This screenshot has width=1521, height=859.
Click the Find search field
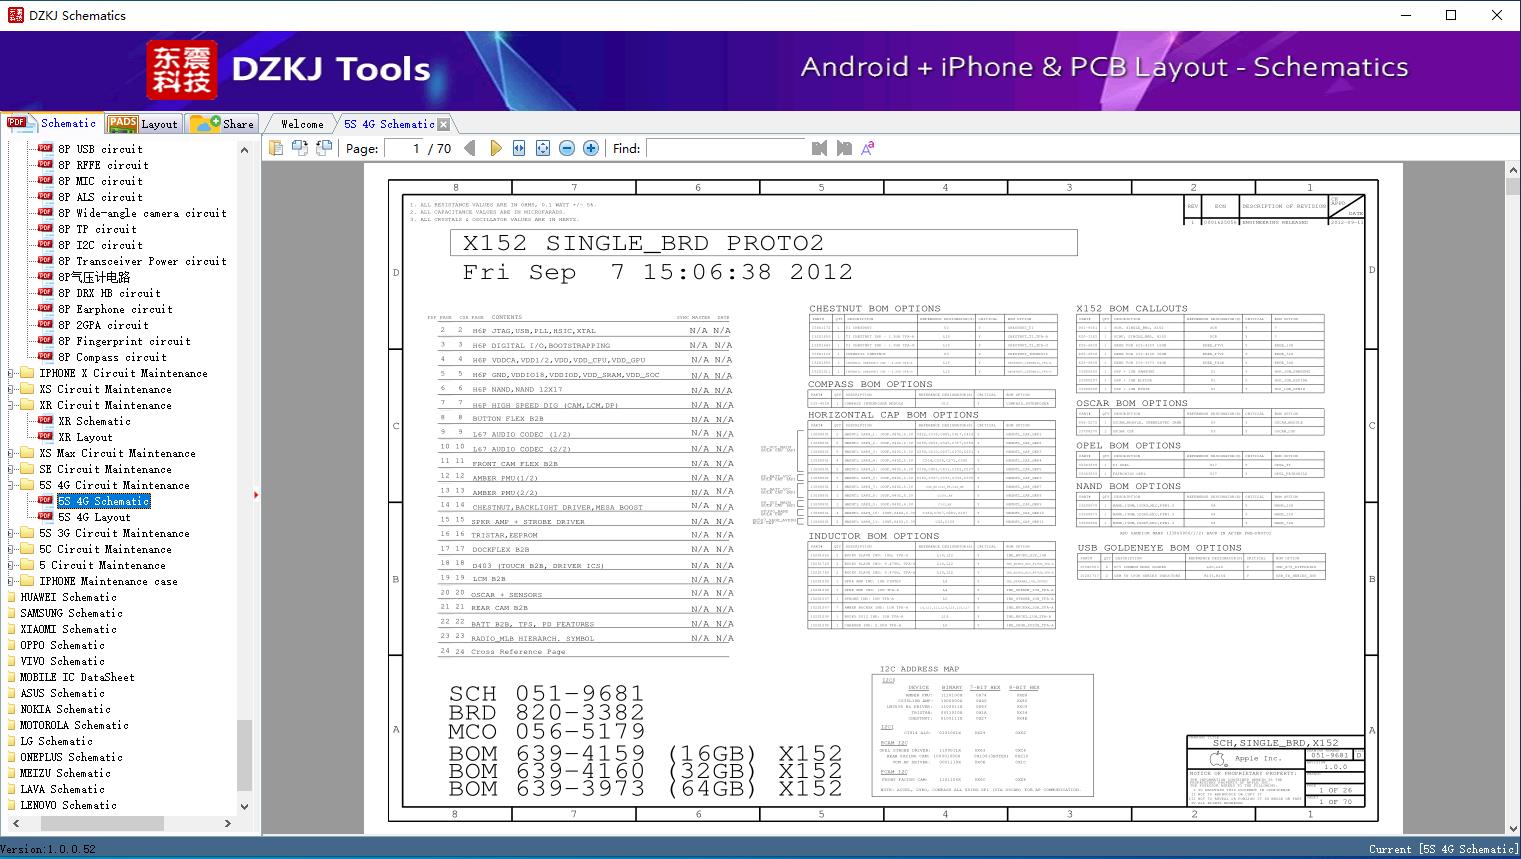coord(726,148)
